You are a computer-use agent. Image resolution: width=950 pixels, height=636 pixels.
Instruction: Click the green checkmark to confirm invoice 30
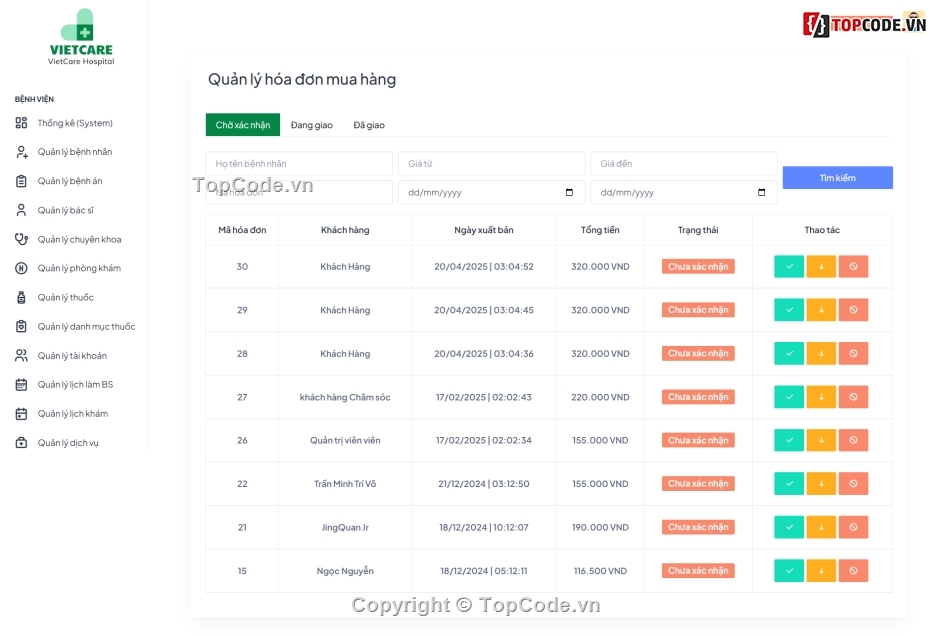point(787,266)
